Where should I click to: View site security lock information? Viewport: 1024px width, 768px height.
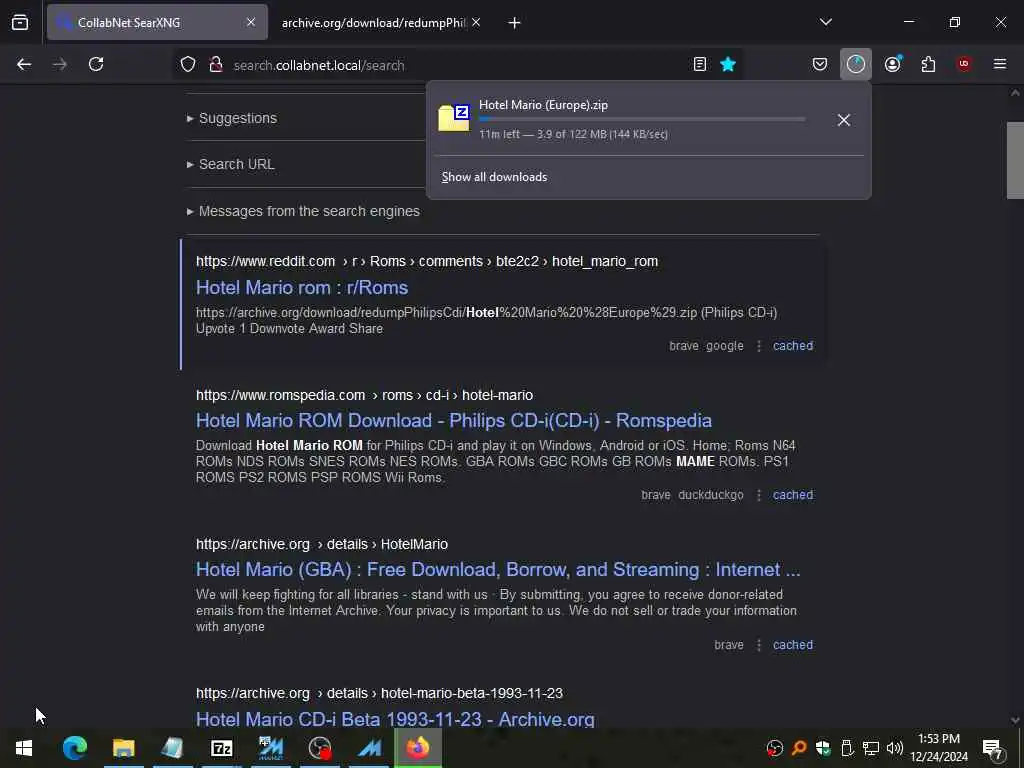[x=216, y=64]
